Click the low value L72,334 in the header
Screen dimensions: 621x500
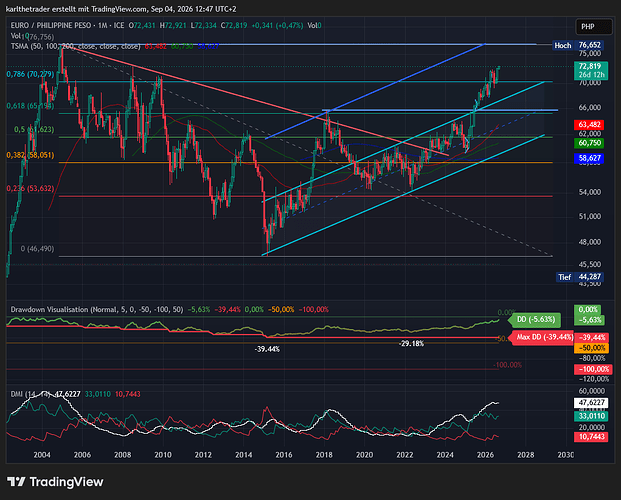204,25
